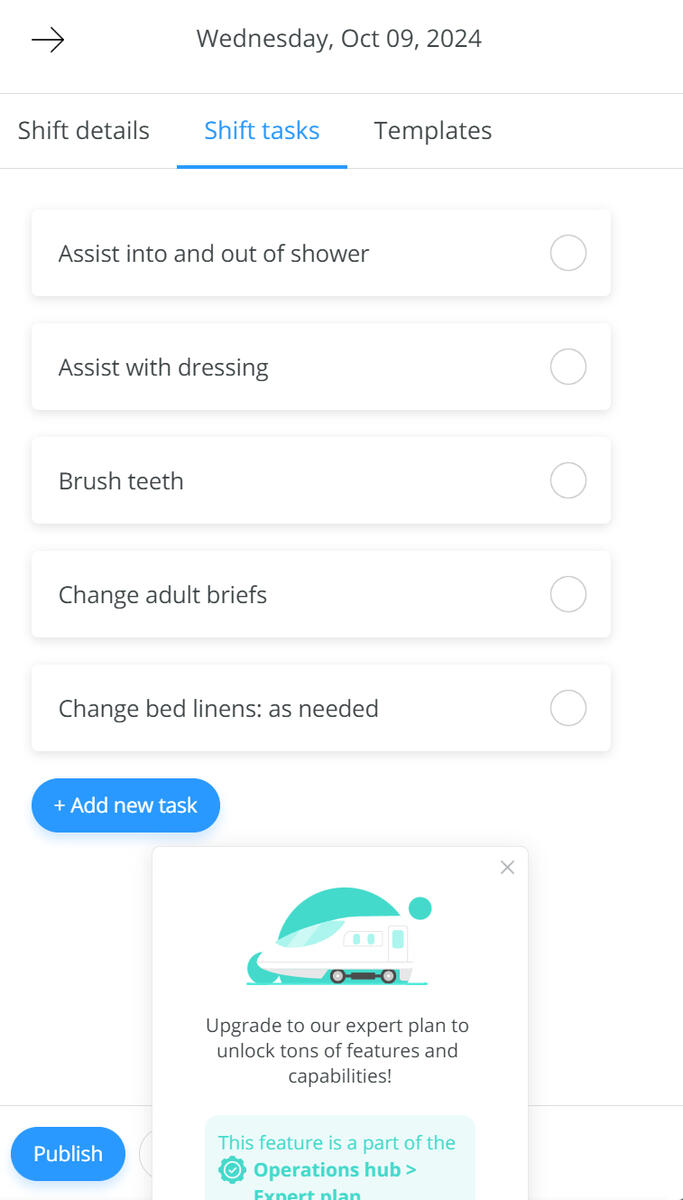
Task: Click the Wednesday, Oct 09, 2024 header
Action: (339, 38)
